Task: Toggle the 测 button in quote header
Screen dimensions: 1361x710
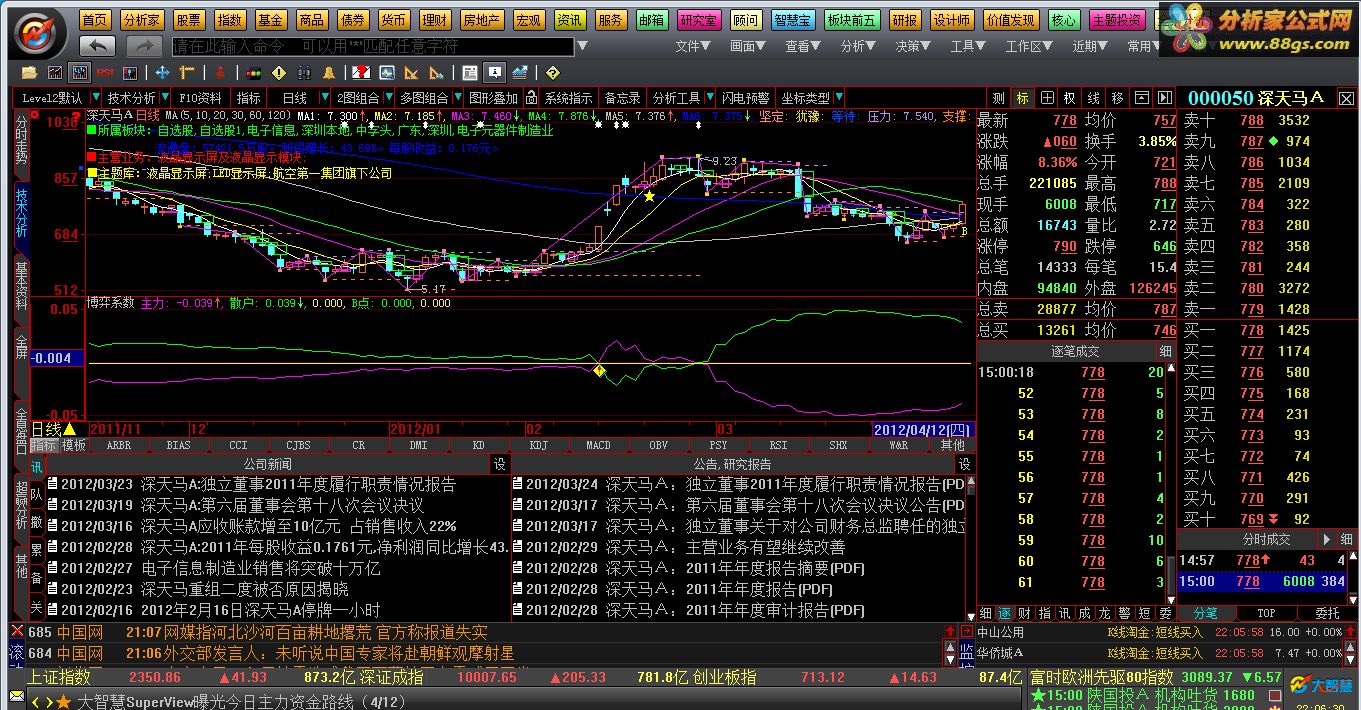Action: (998, 98)
